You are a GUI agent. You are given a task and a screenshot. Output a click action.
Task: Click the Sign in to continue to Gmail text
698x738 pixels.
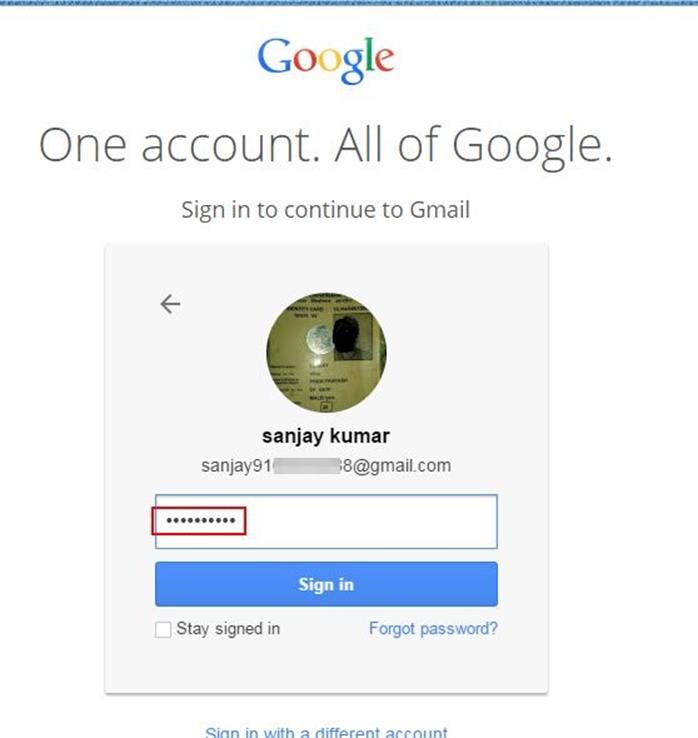point(326,210)
